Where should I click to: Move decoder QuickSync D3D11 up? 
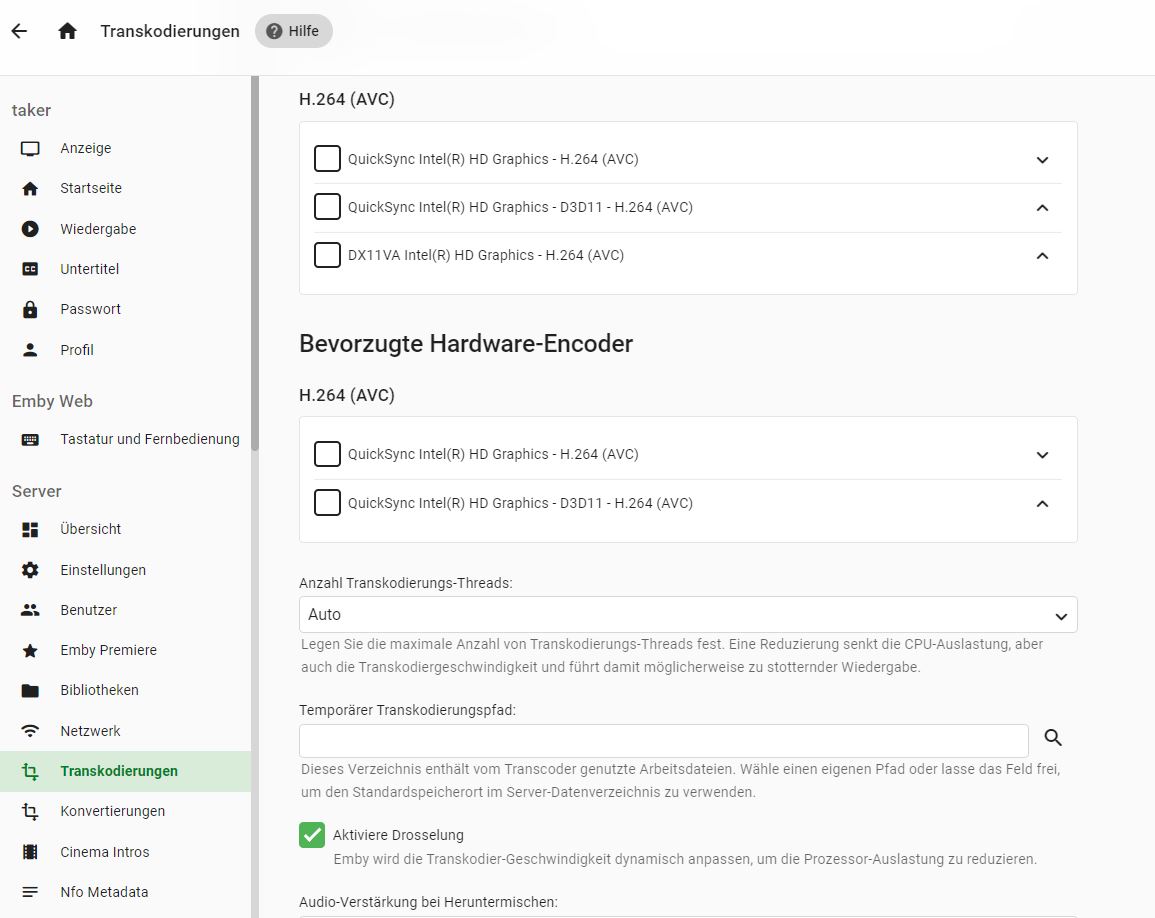(1042, 208)
